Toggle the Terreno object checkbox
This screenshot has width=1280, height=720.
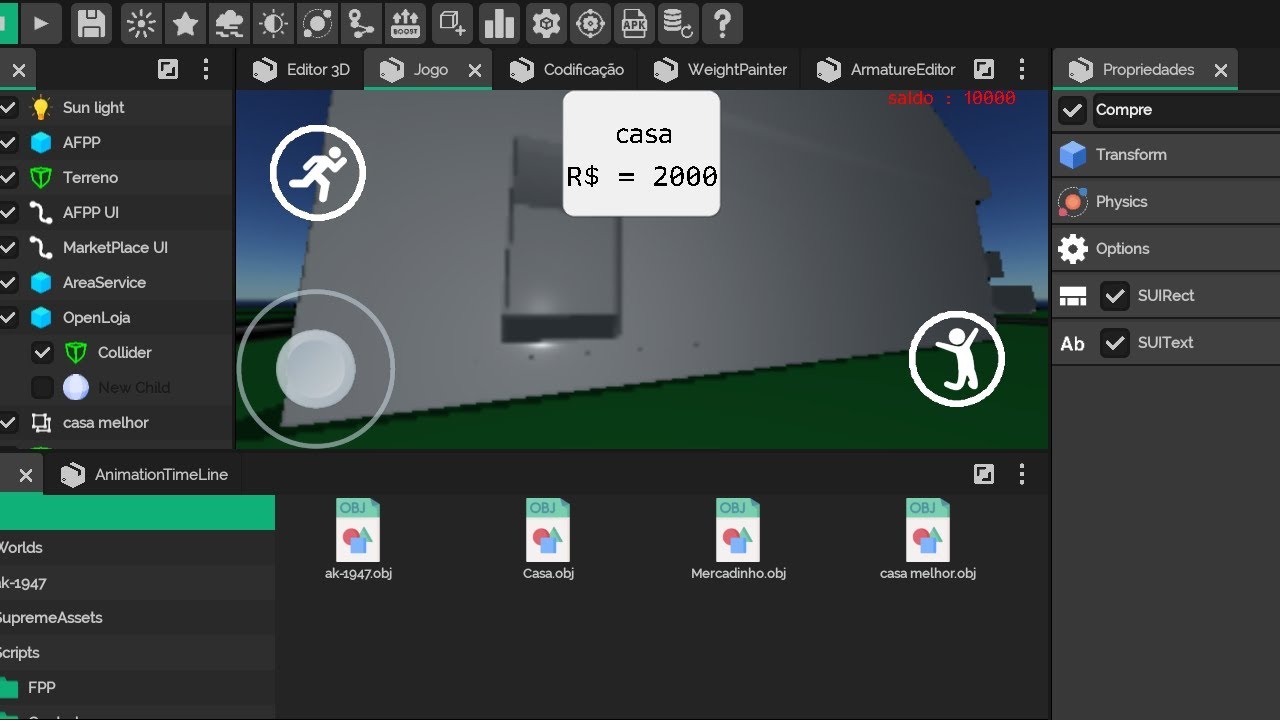pyautogui.click(x=7, y=177)
